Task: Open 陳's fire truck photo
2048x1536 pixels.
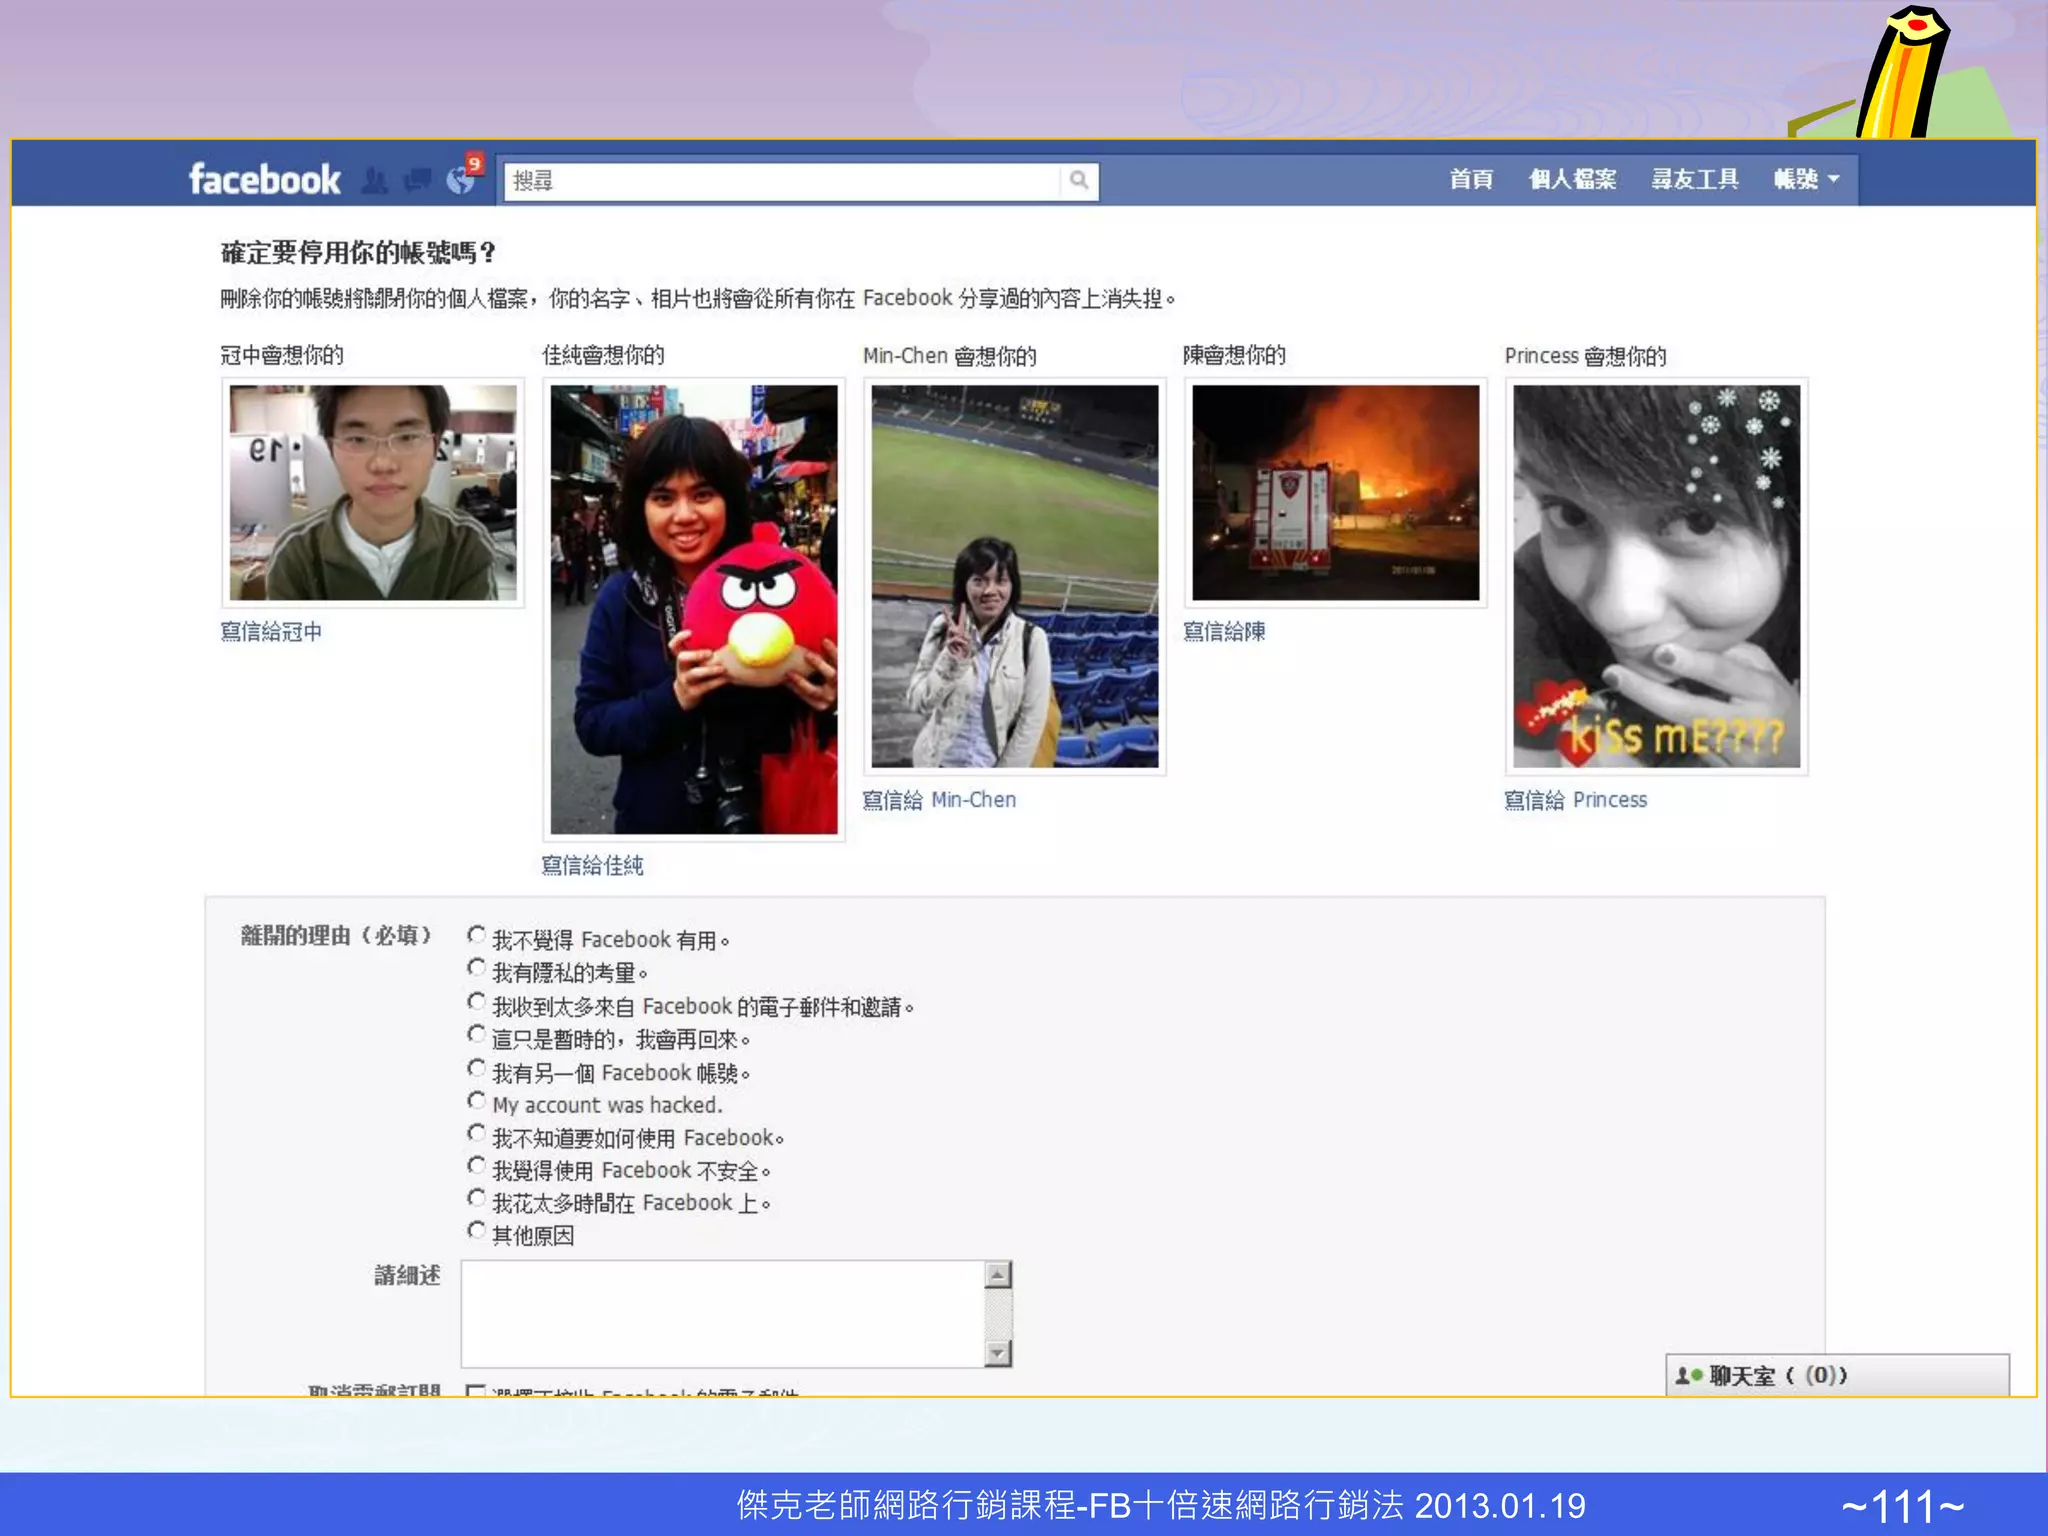Action: [x=1336, y=493]
